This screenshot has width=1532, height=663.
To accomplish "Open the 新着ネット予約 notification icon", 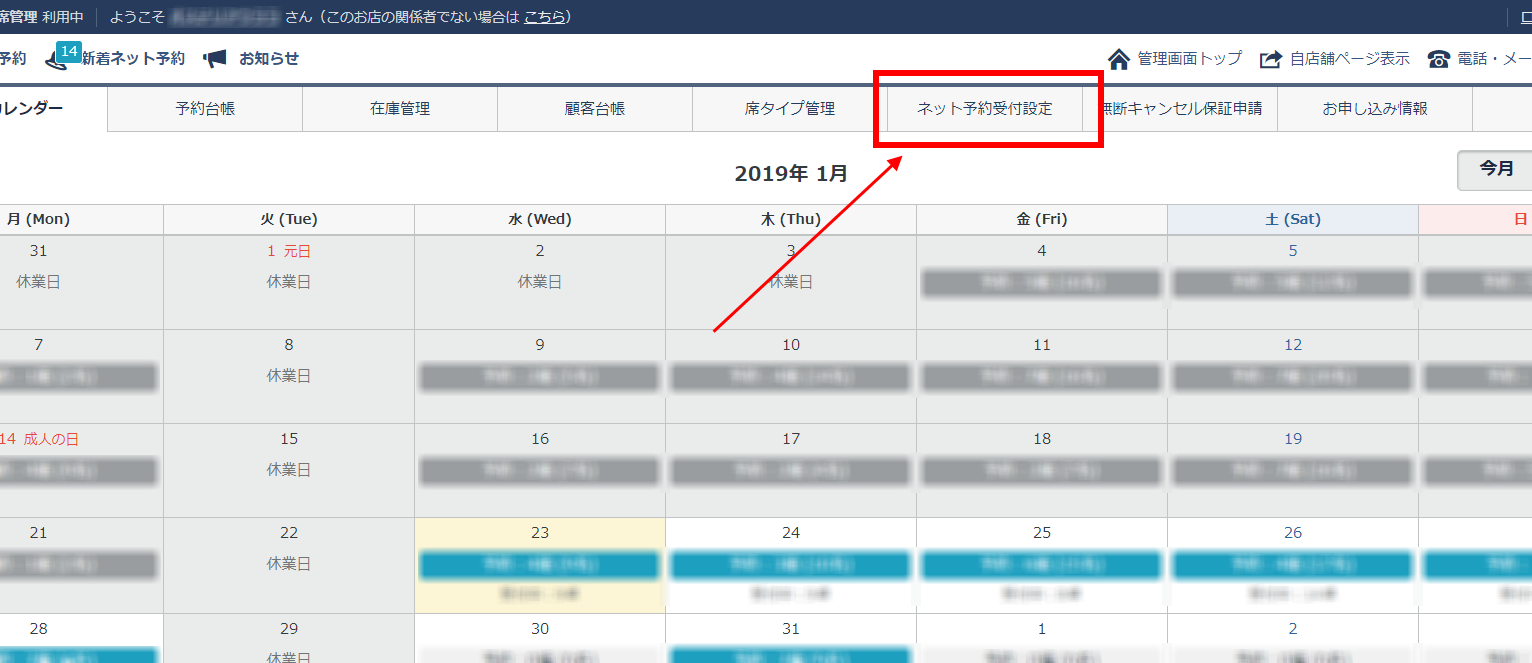I will point(57,61).
